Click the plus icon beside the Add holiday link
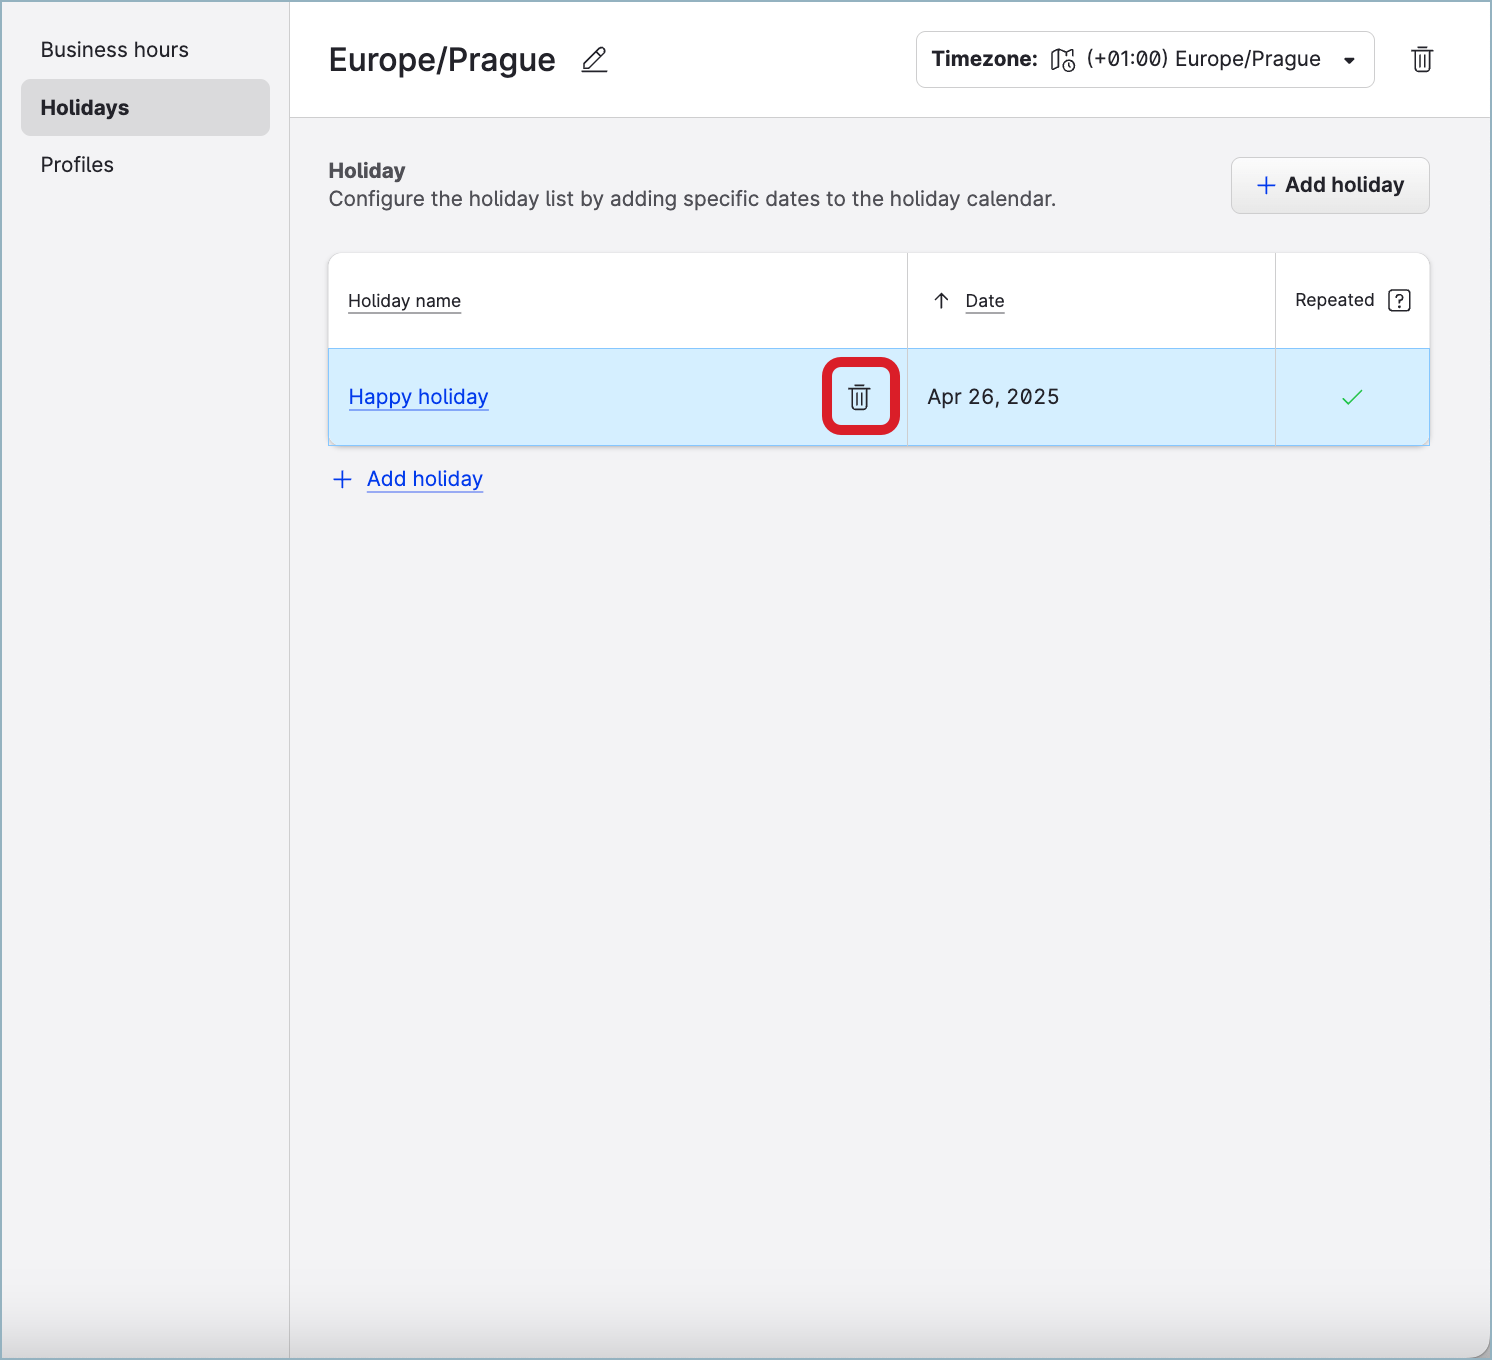Screen dimensions: 1492x1360 point(342,479)
